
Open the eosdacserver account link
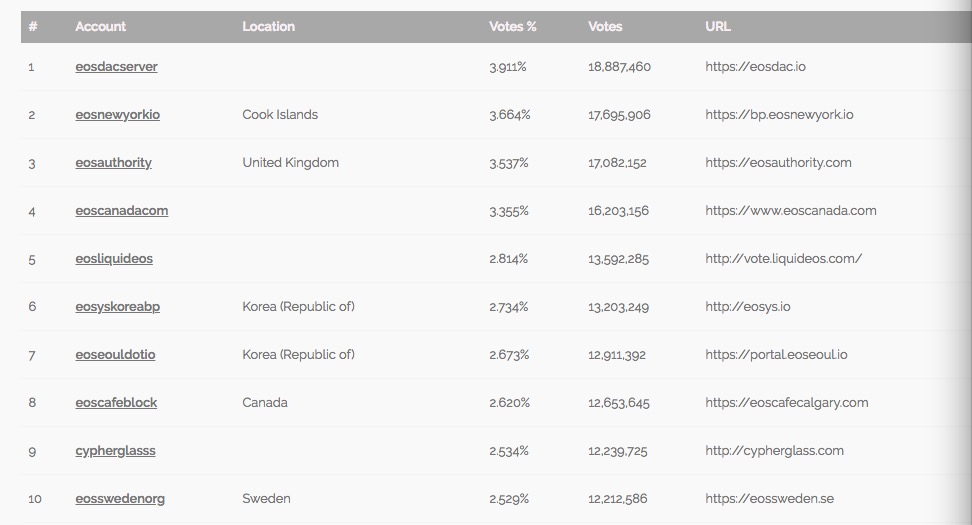(x=116, y=66)
